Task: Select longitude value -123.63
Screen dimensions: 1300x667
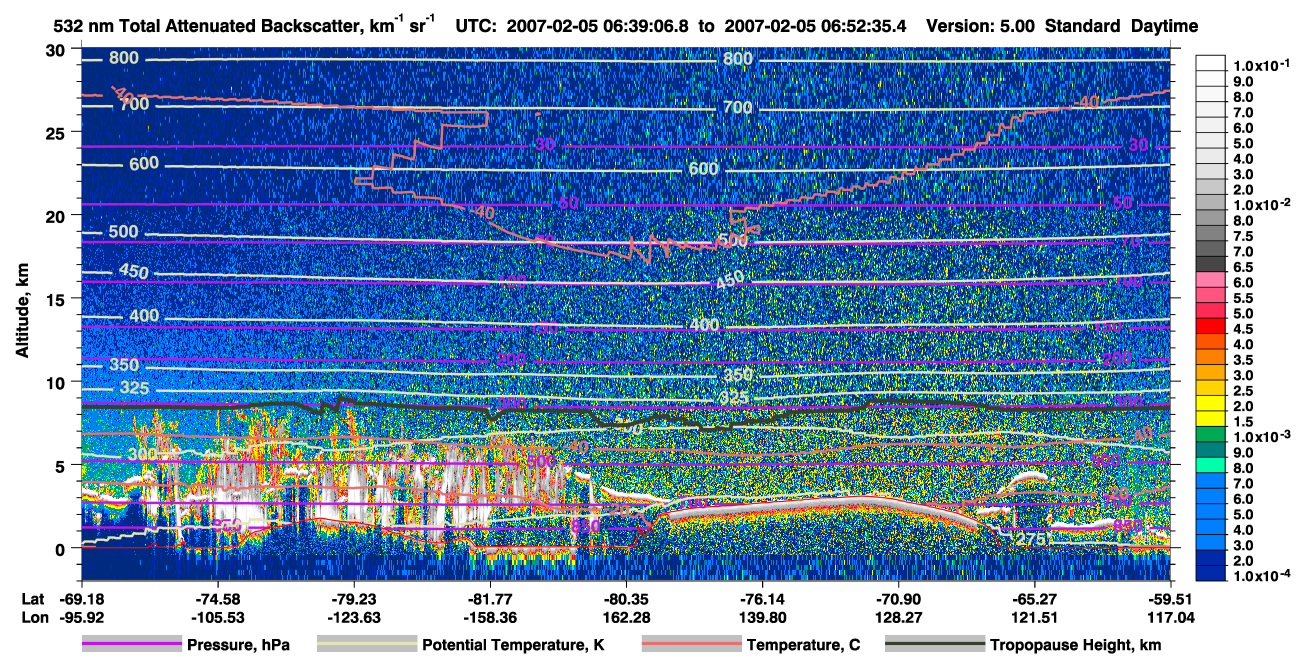Action: click(x=354, y=618)
